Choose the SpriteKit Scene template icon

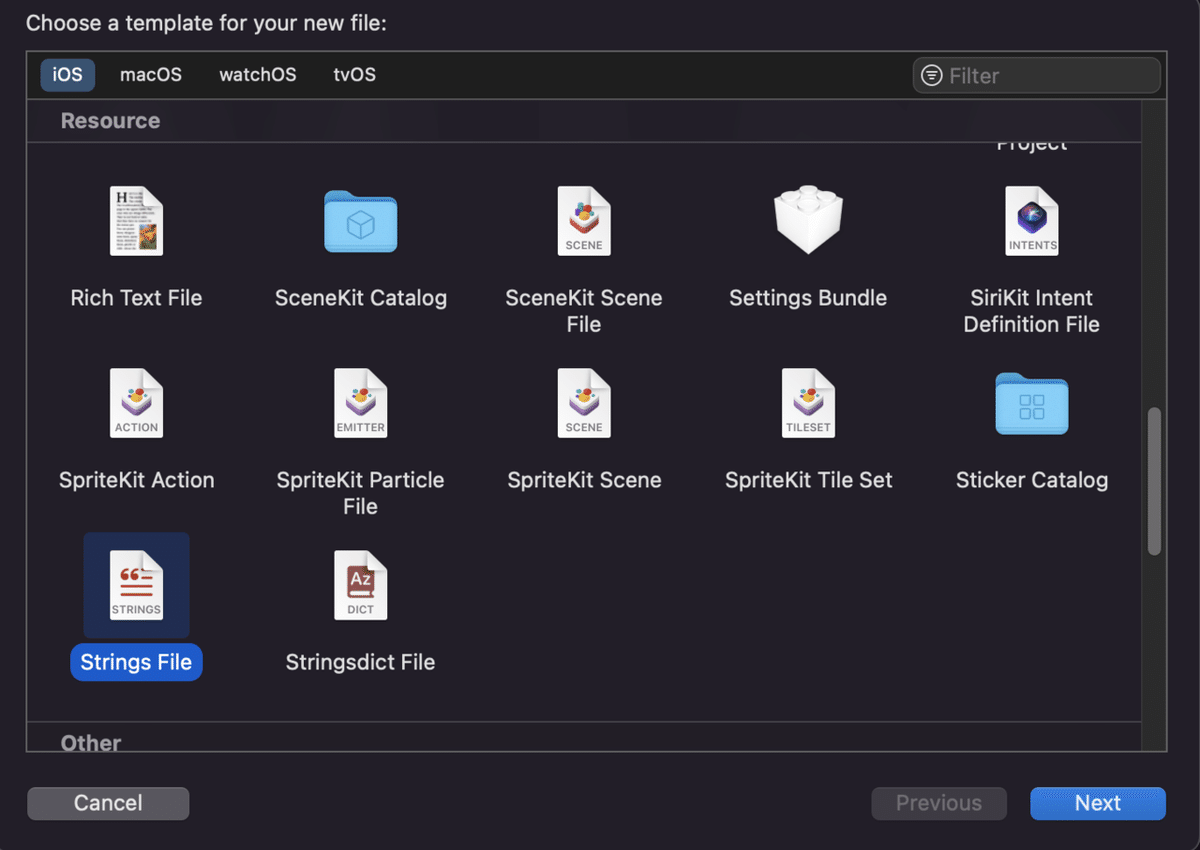coord(584,403)
